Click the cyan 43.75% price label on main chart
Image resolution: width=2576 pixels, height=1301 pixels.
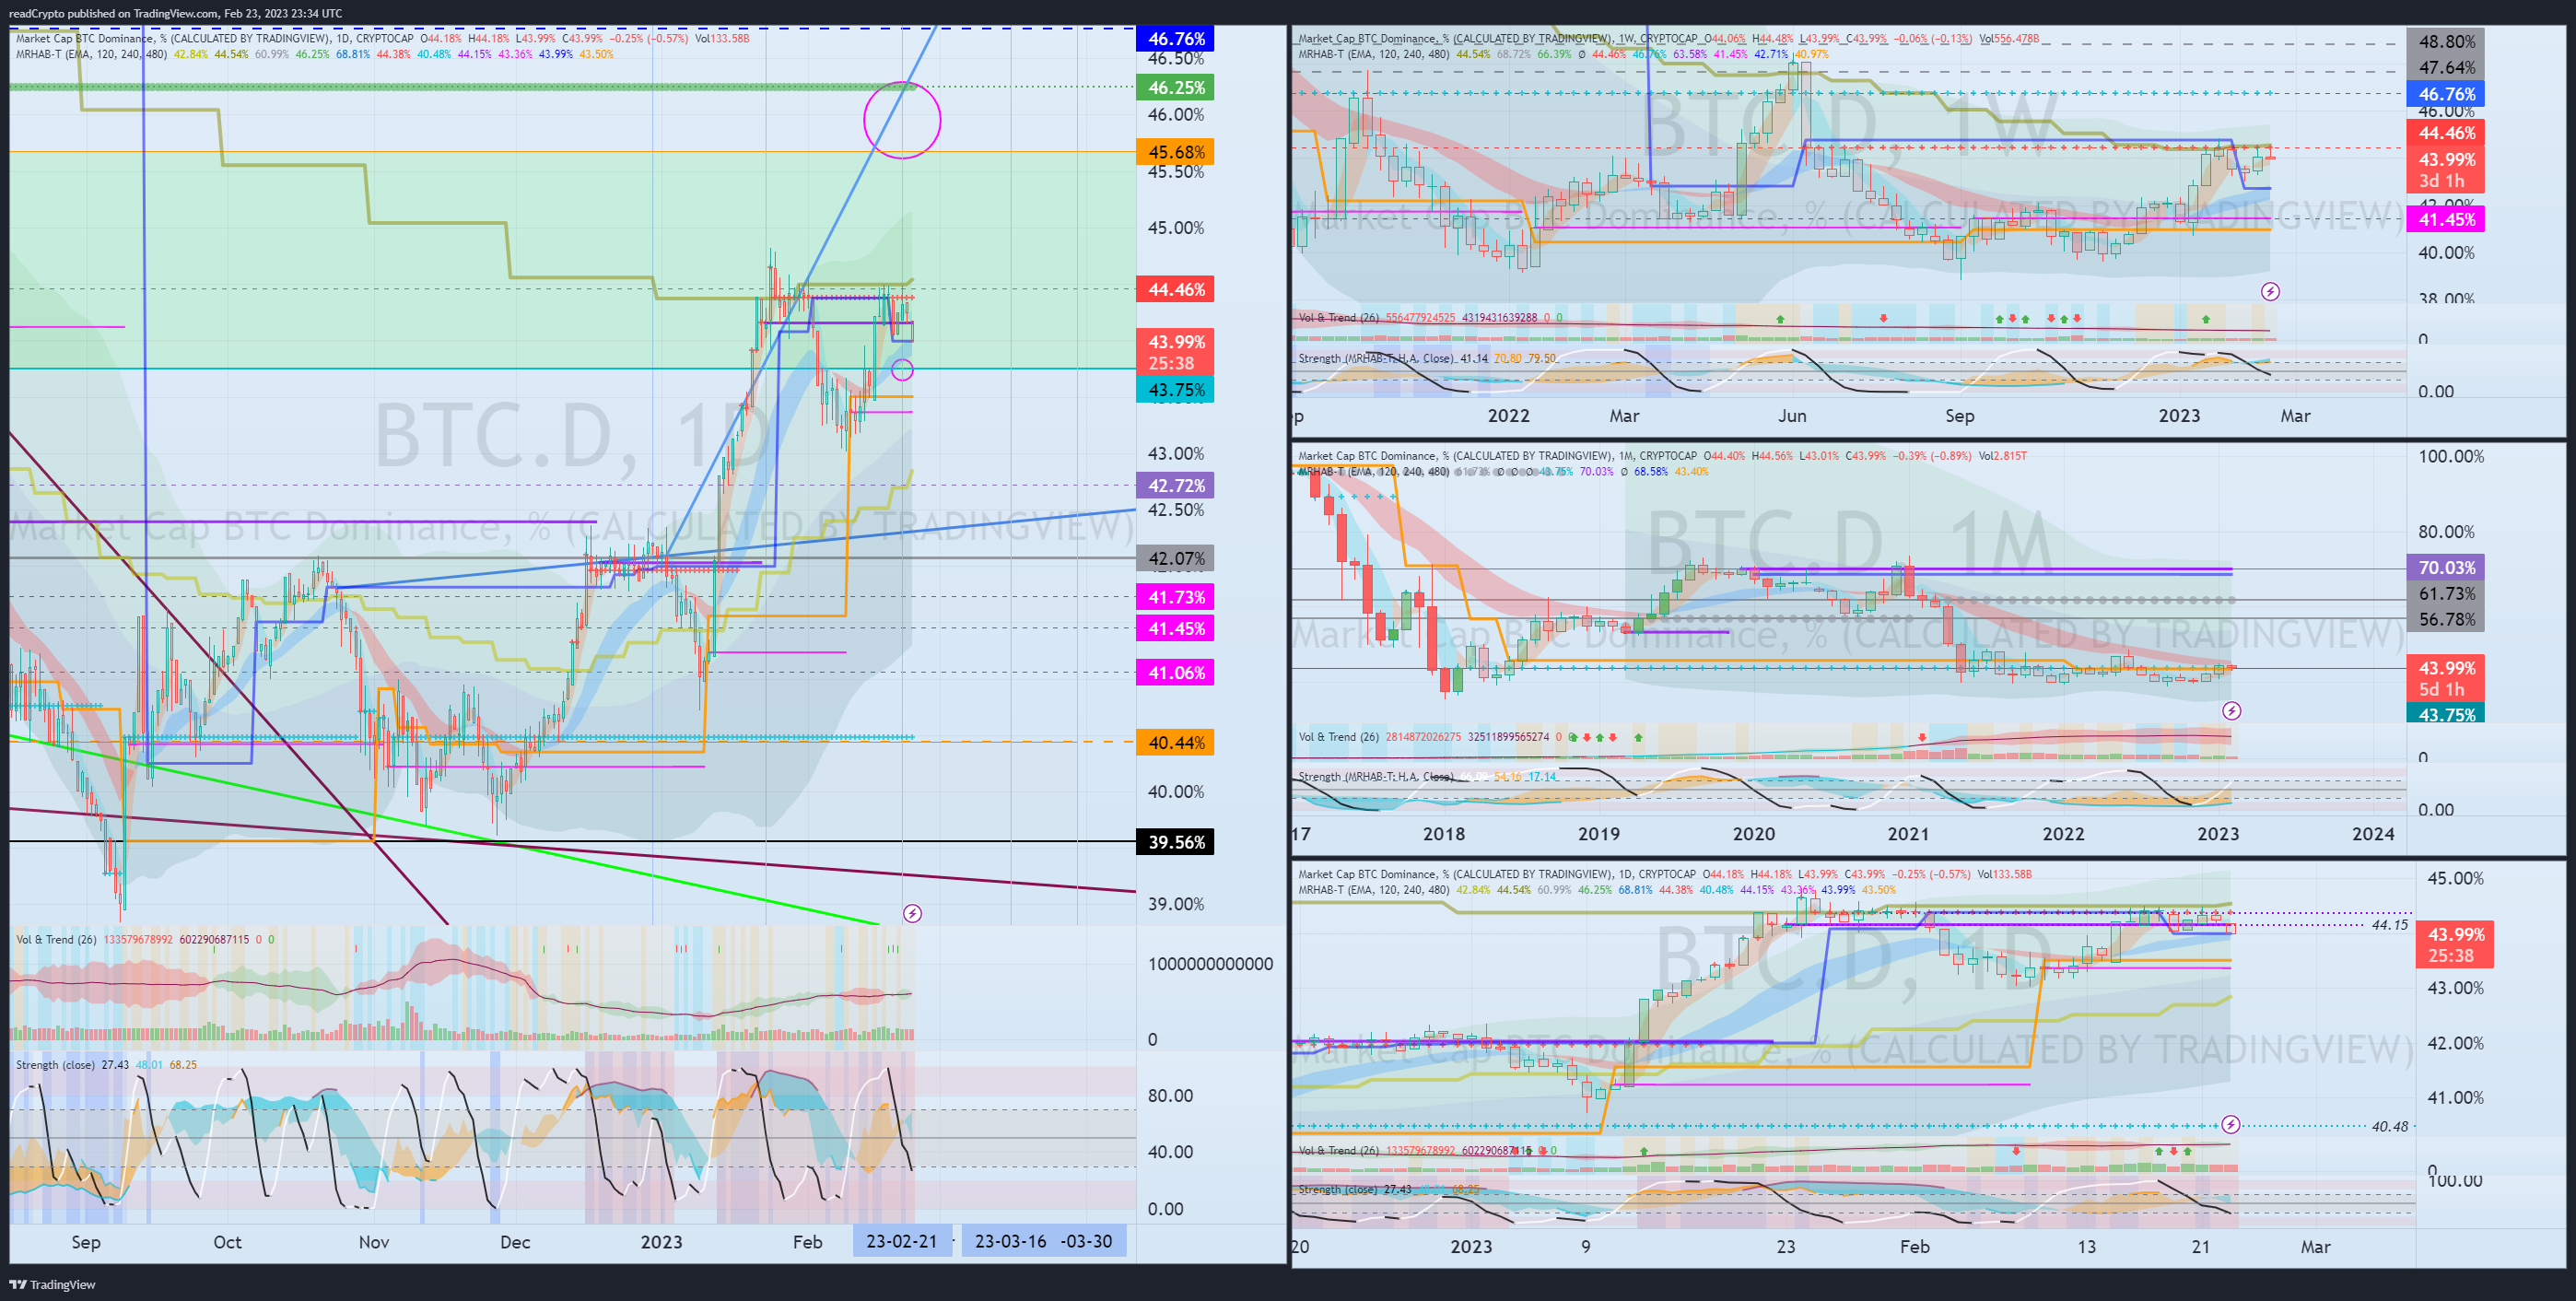tap(1175, 390)
